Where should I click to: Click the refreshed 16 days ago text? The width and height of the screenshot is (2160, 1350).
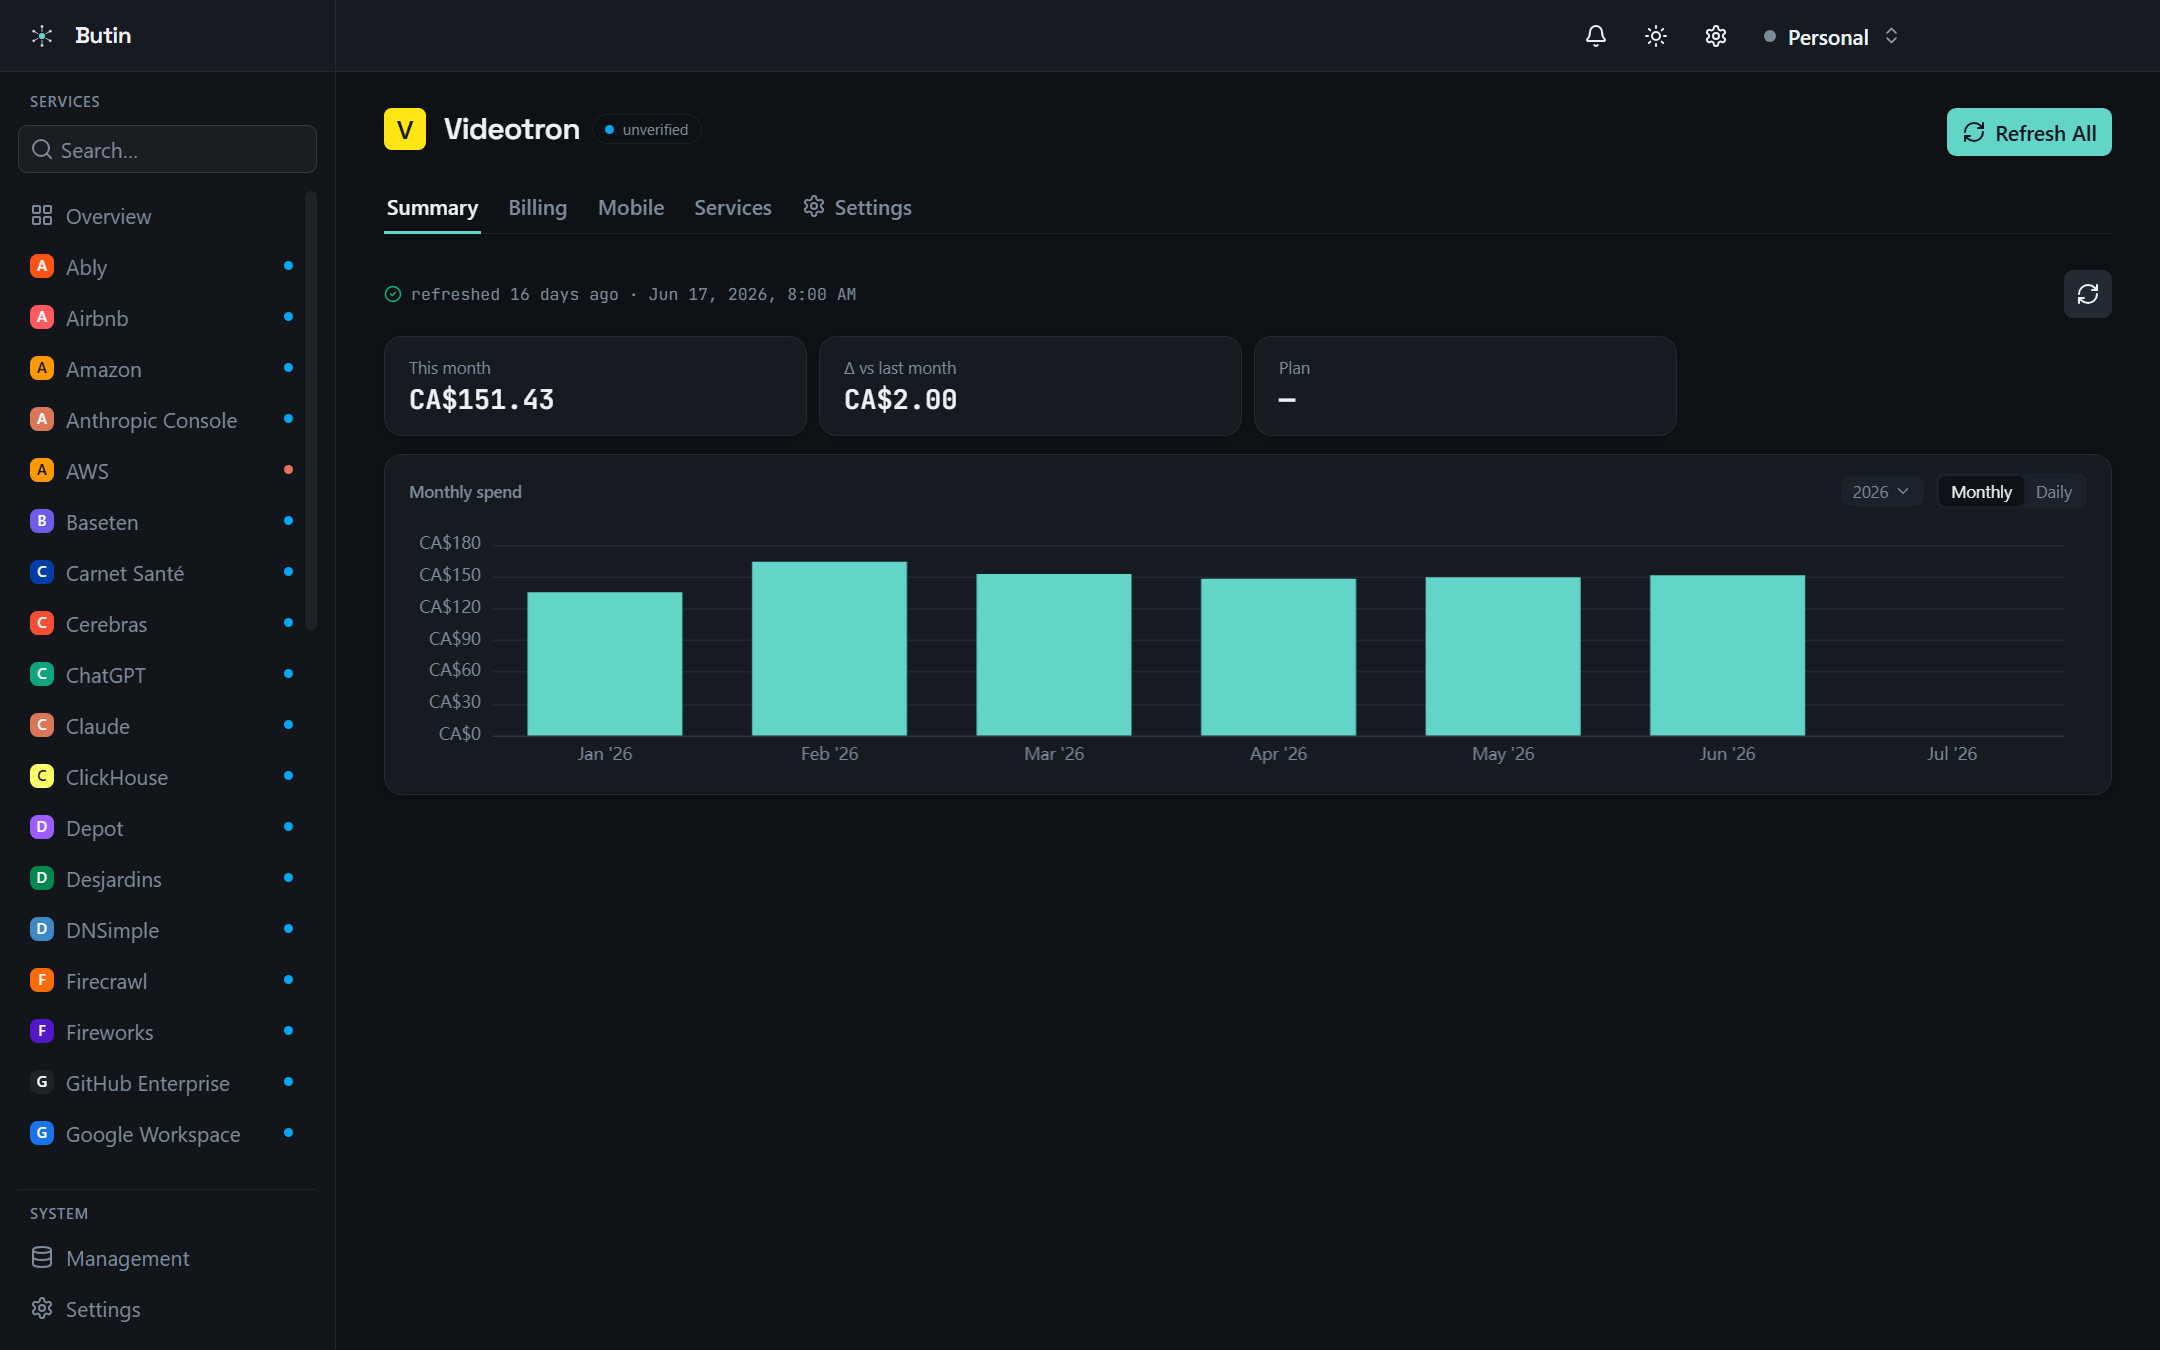coord(514,294)
